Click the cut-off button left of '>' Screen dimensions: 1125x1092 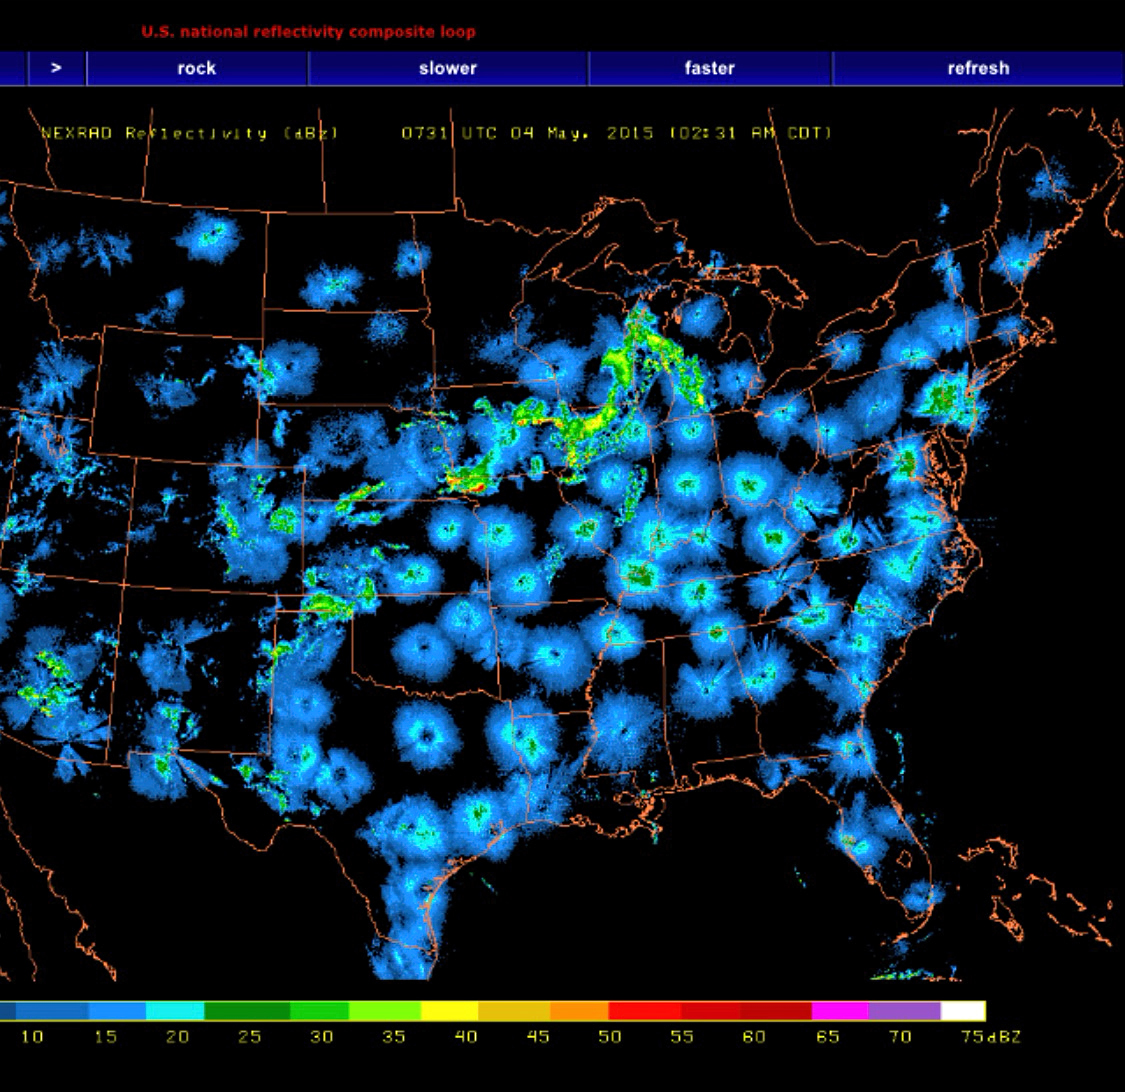[x=12, y=68]
